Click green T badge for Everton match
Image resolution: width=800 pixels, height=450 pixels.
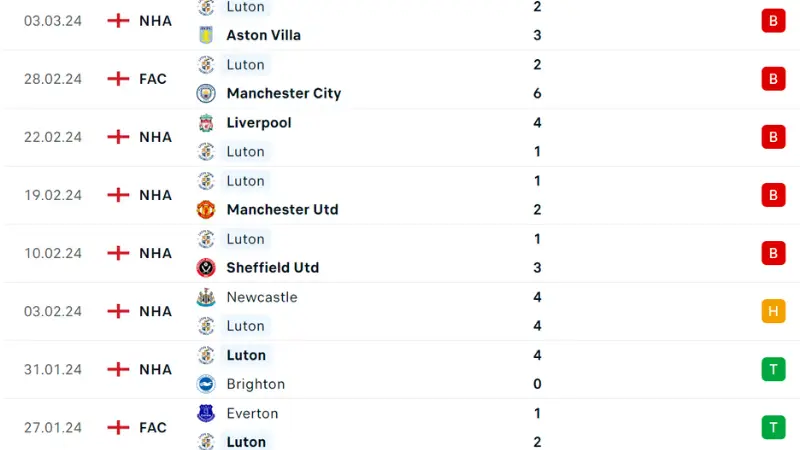click(x=773, y=428)
